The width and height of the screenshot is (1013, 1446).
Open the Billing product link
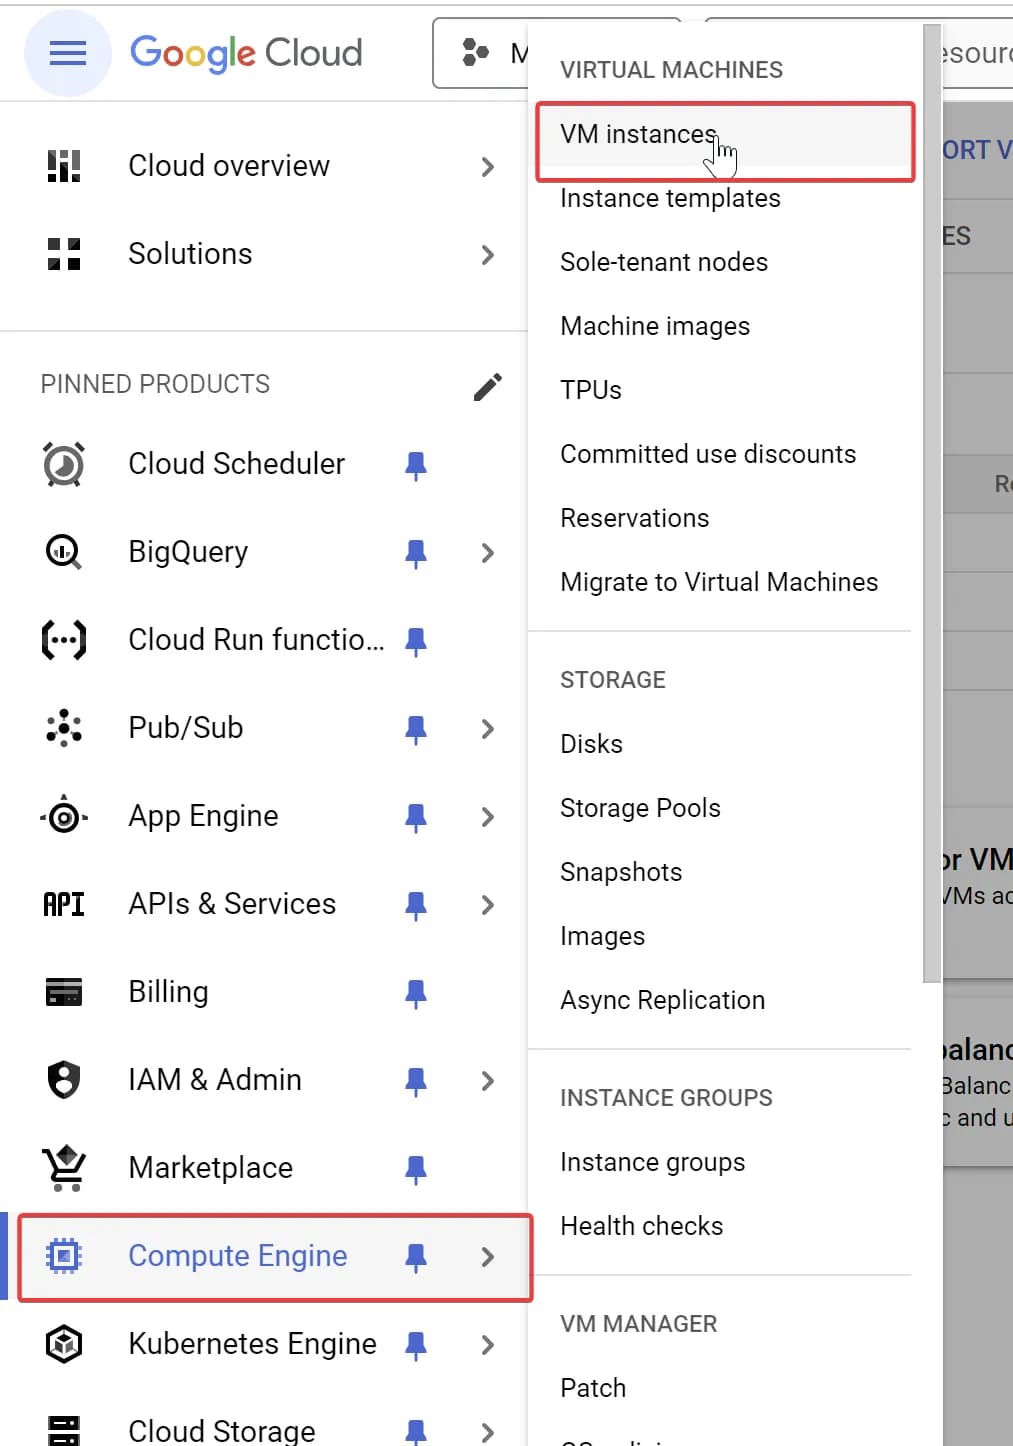[168, 992]
